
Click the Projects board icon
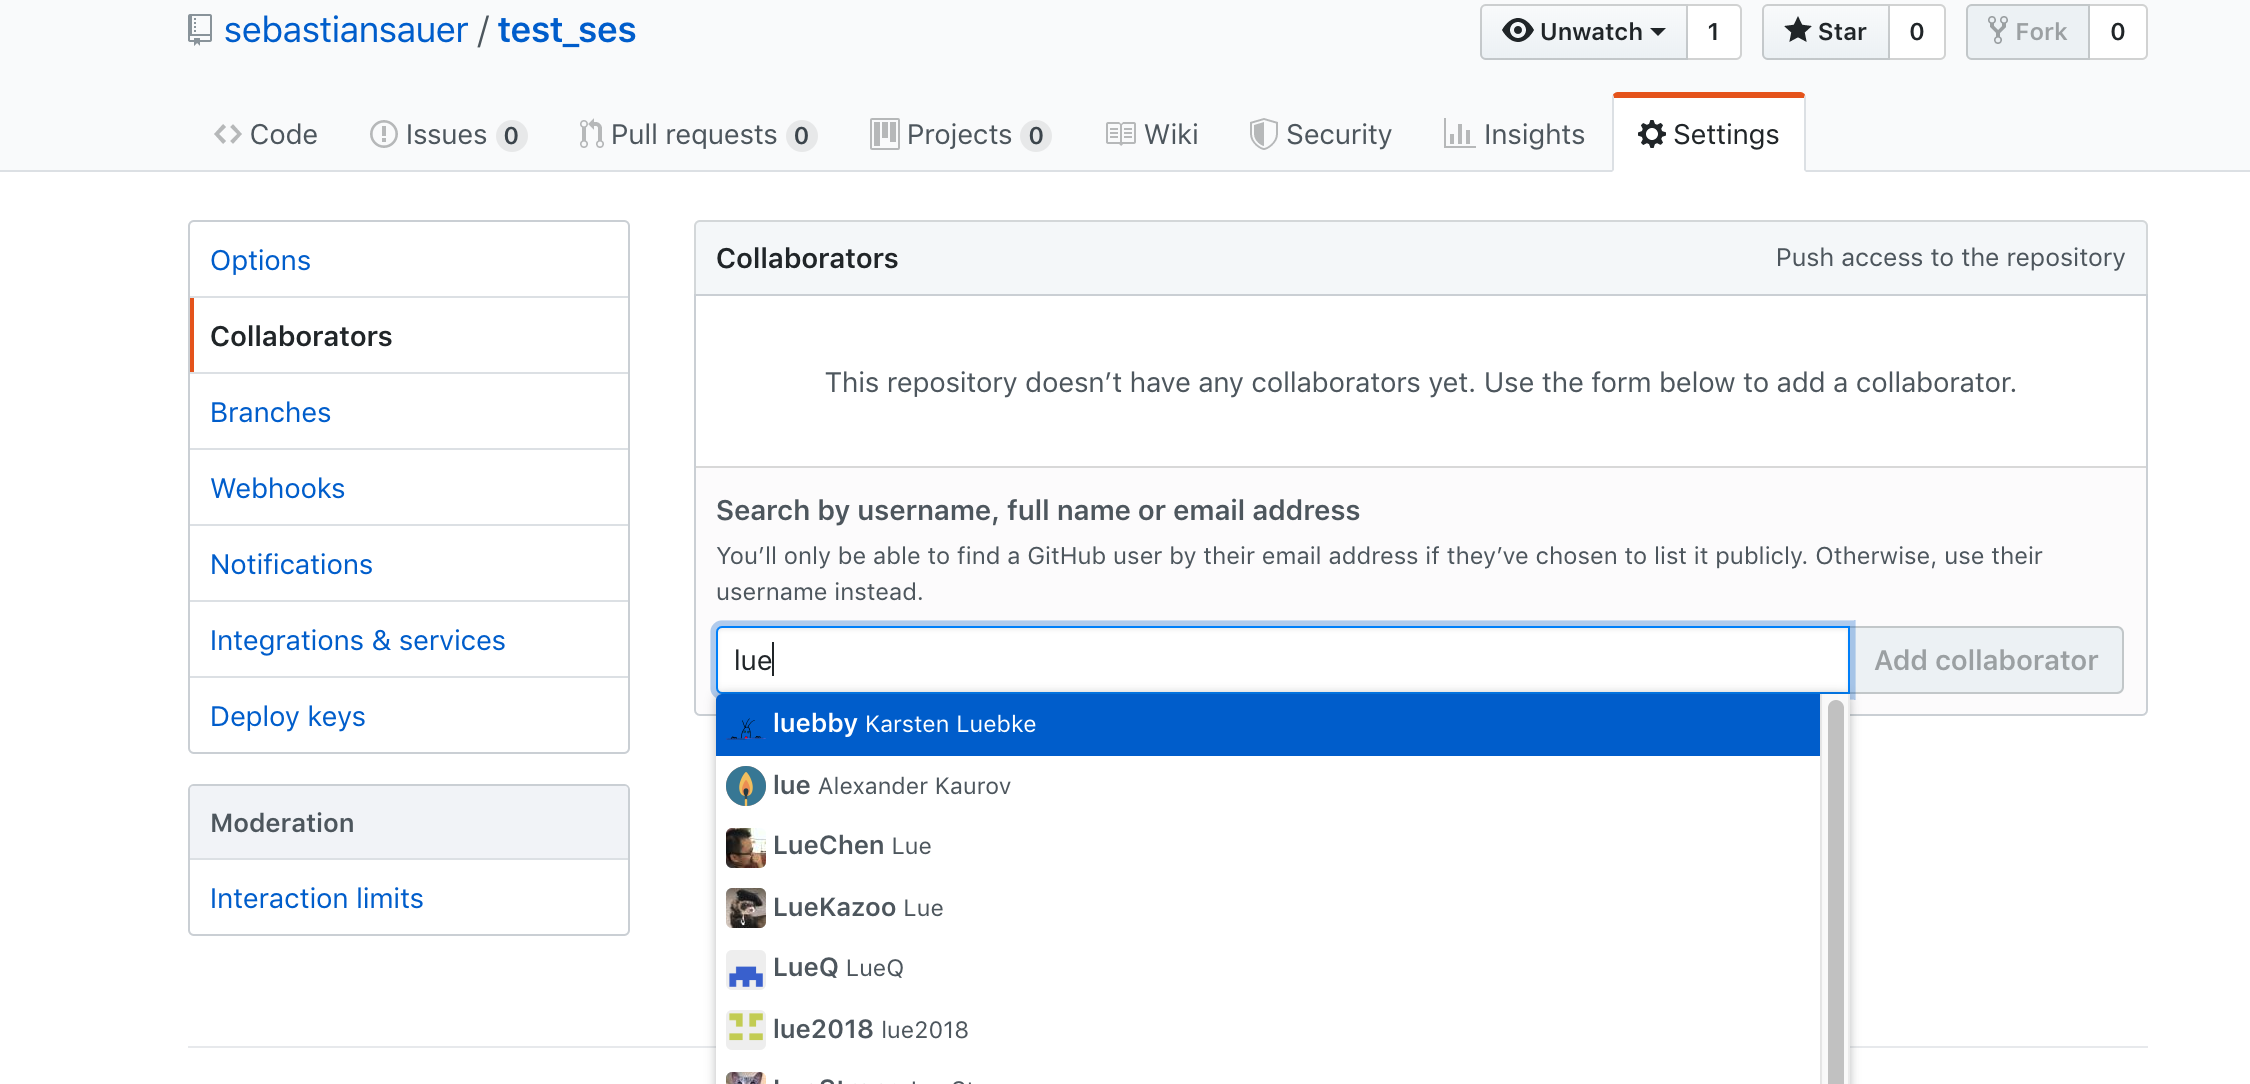(884, 134)
